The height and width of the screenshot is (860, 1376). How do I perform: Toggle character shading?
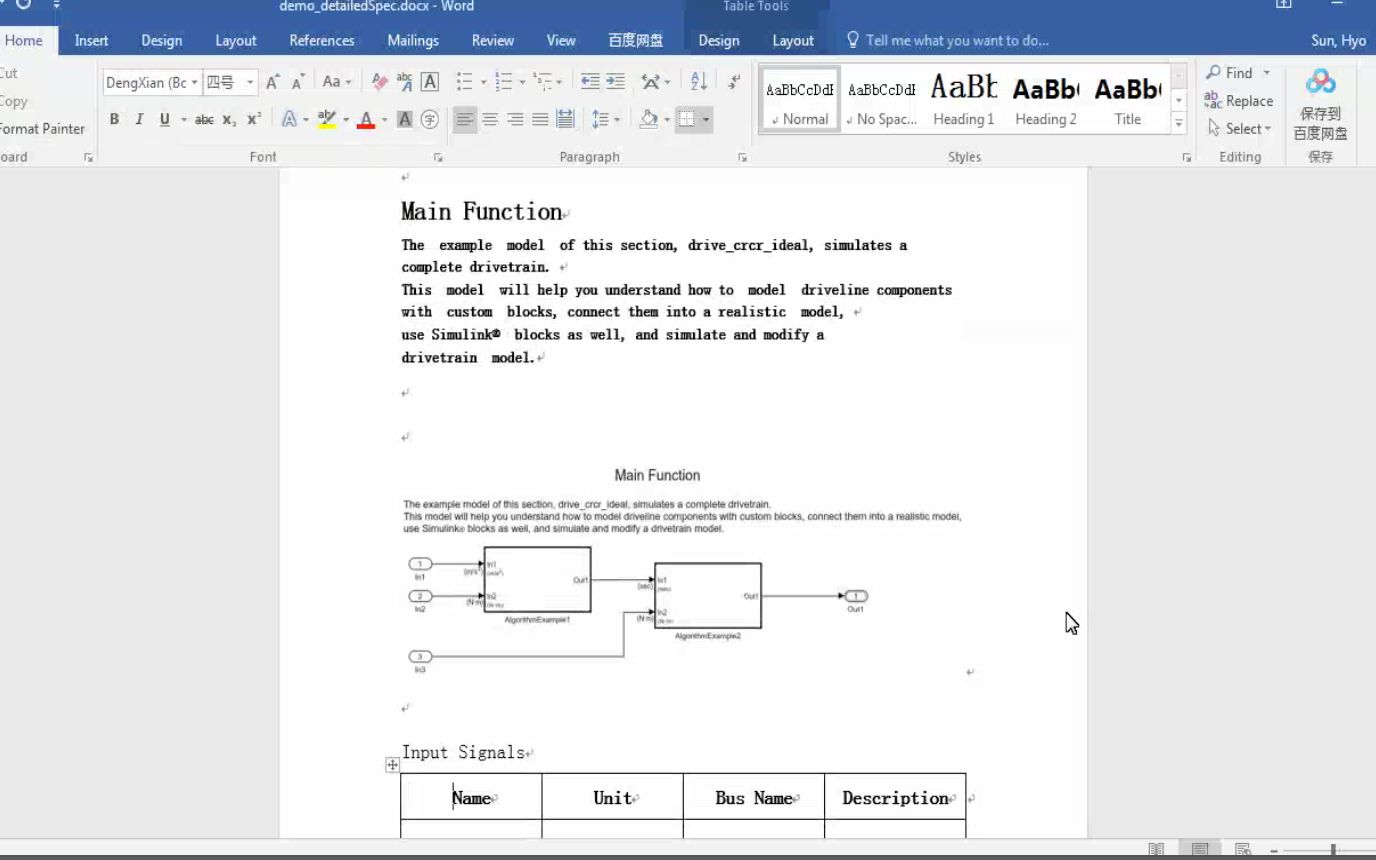405,119
